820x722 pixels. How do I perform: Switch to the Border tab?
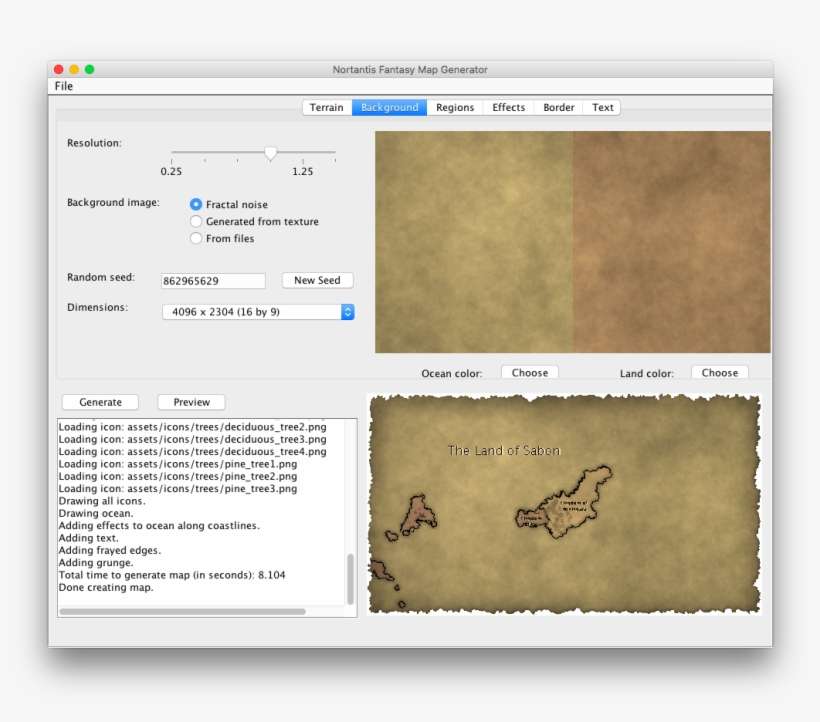pos(558,107)
